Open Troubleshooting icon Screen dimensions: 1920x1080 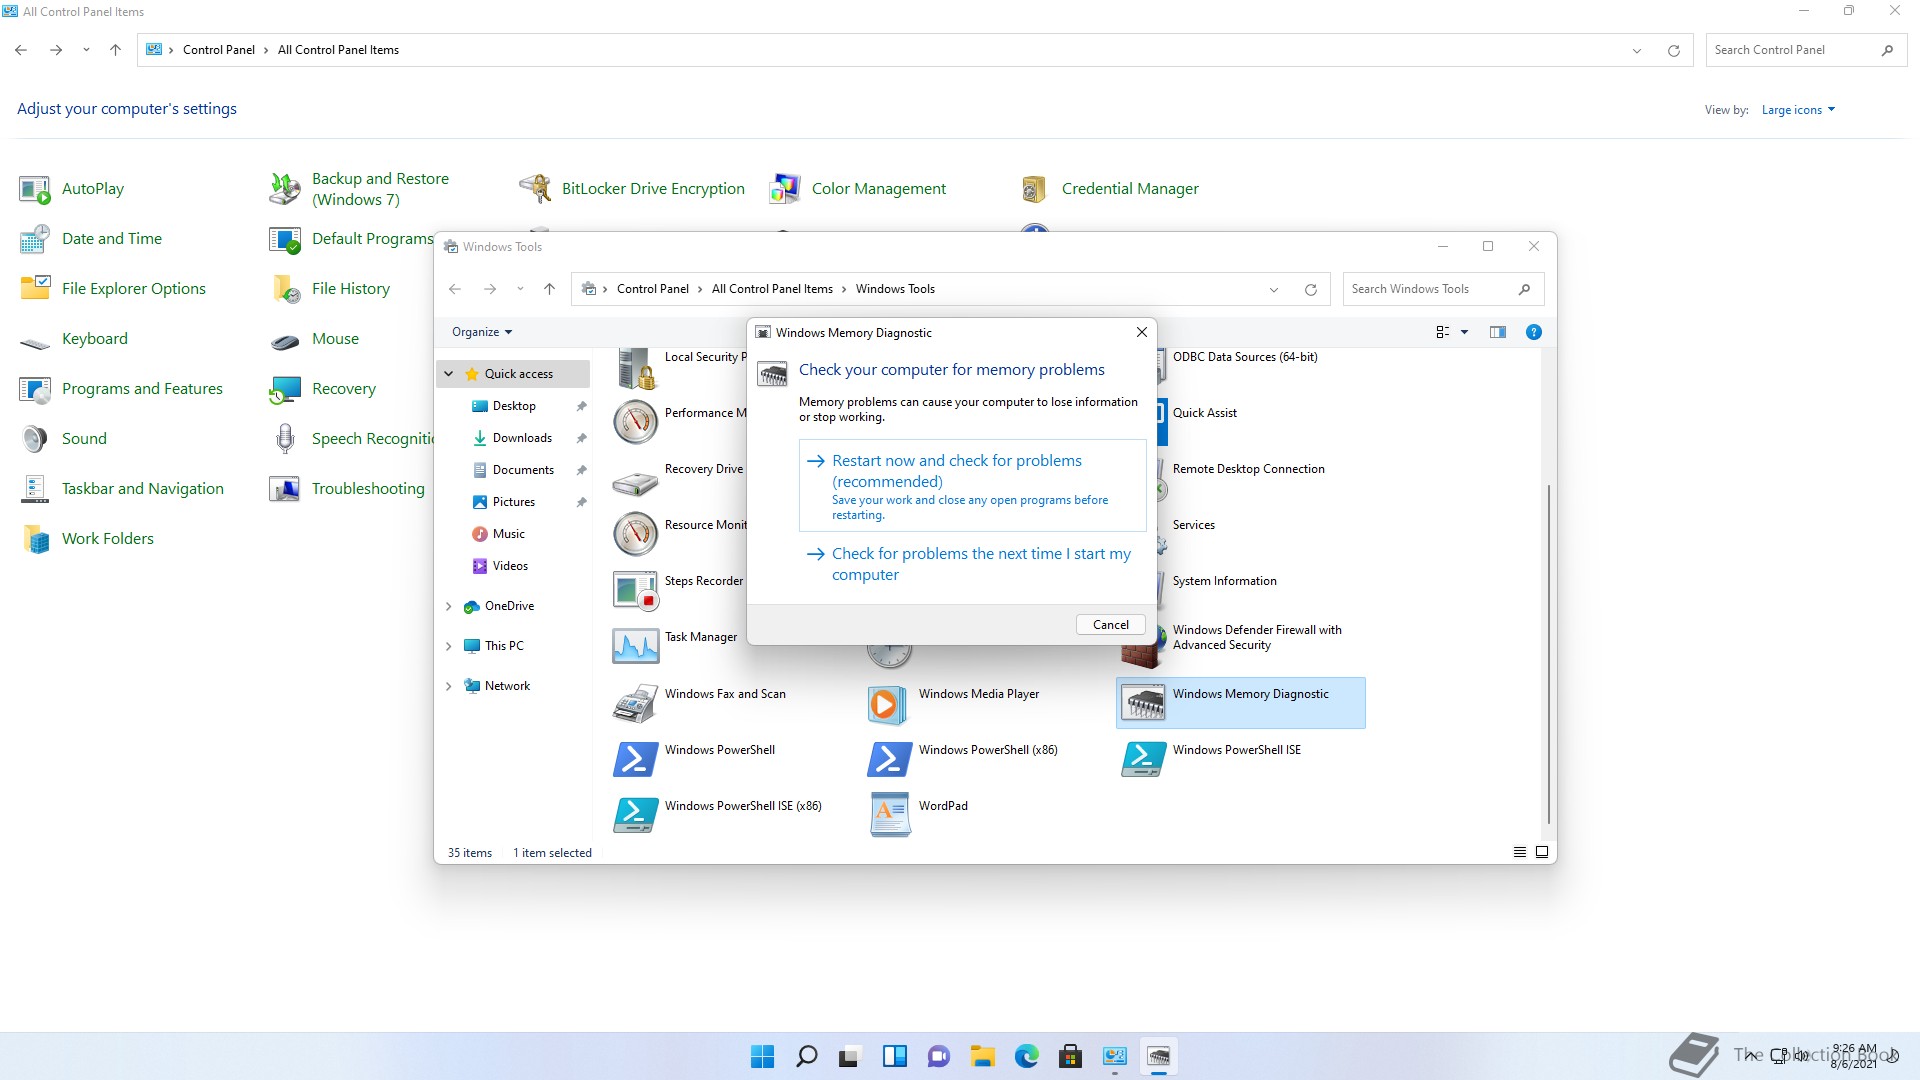pos(285,489)
